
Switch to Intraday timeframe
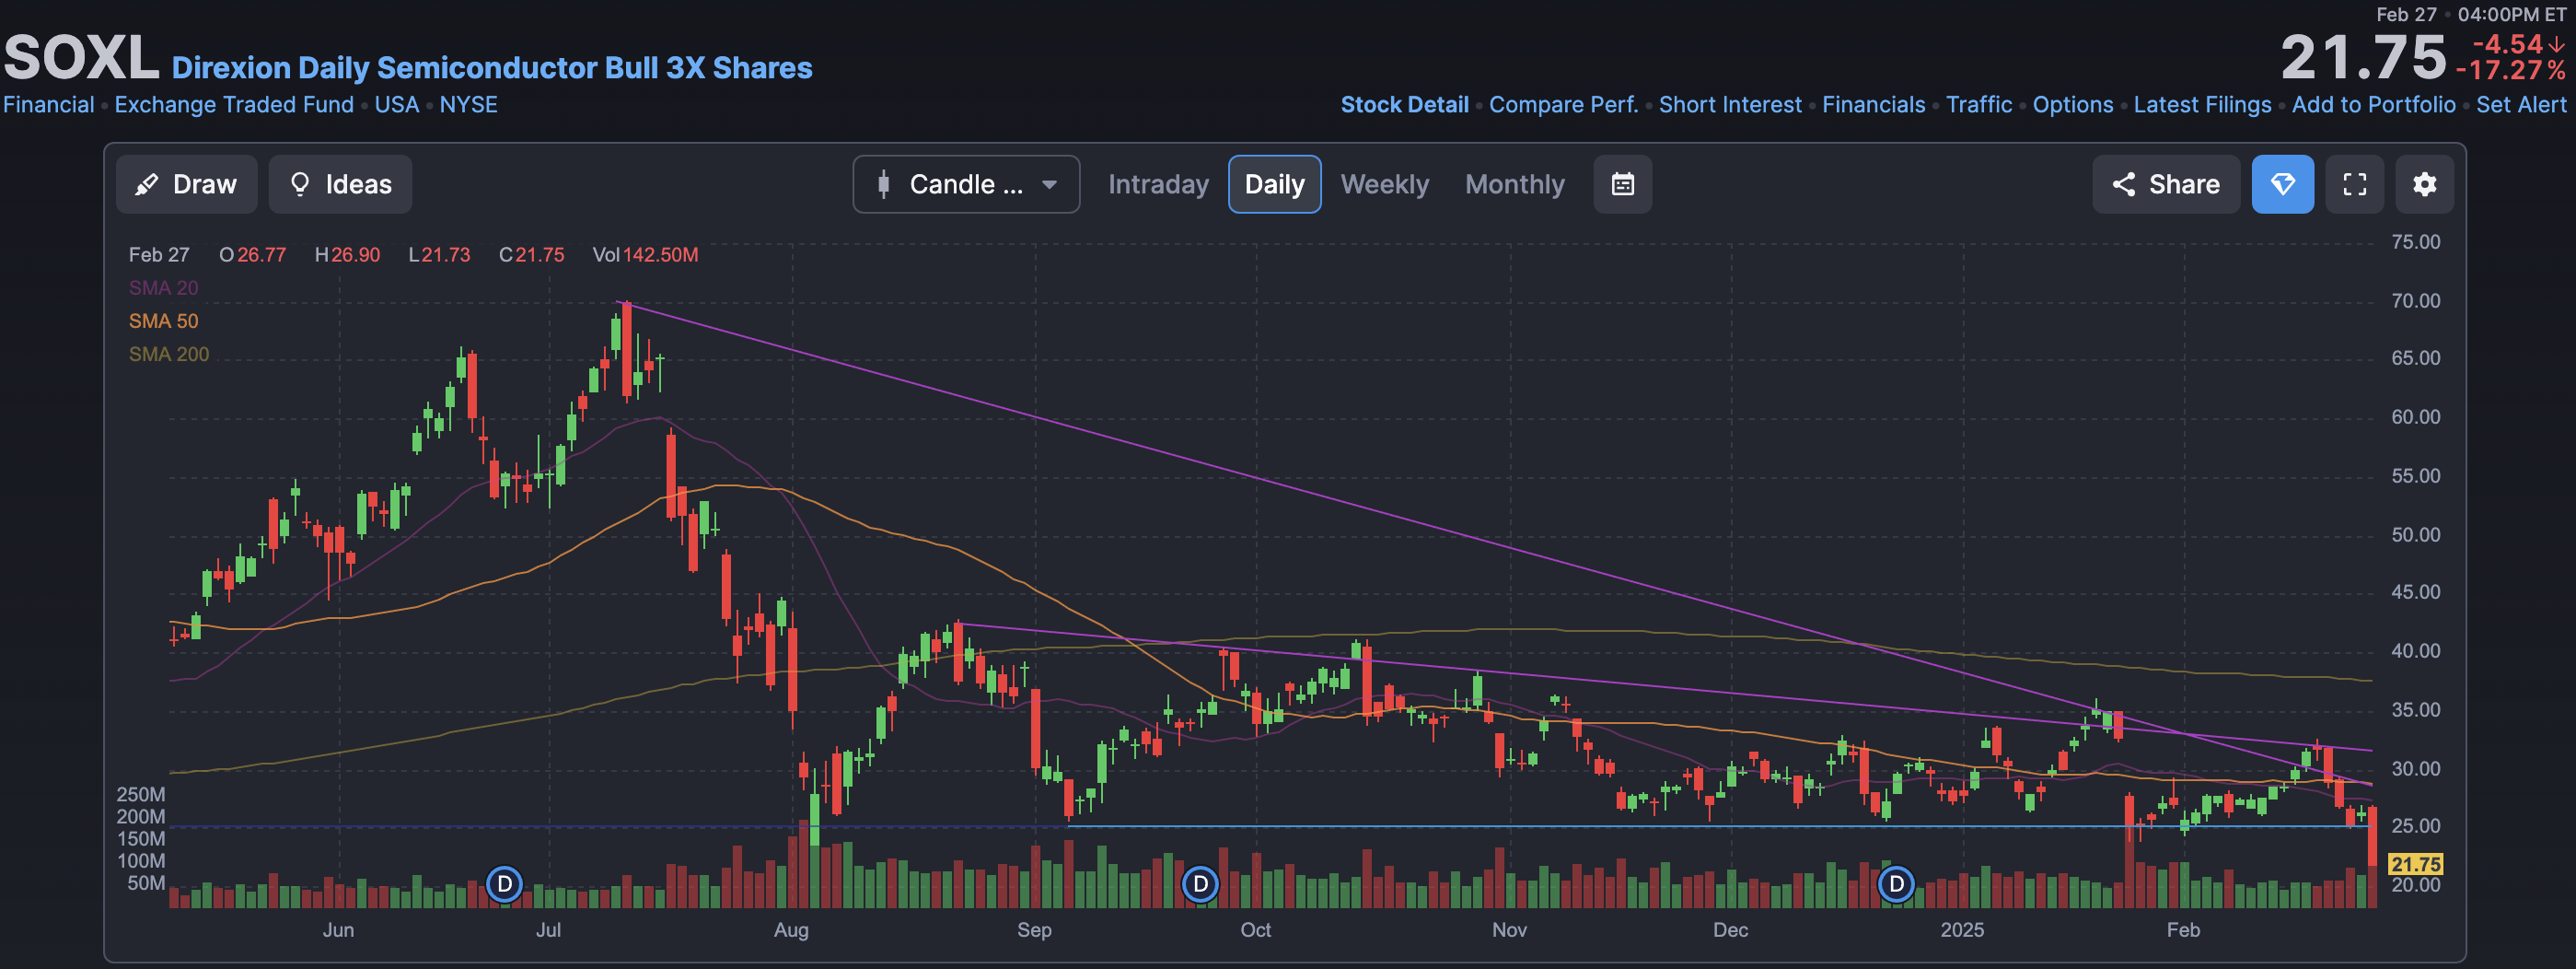point(1158,184)
